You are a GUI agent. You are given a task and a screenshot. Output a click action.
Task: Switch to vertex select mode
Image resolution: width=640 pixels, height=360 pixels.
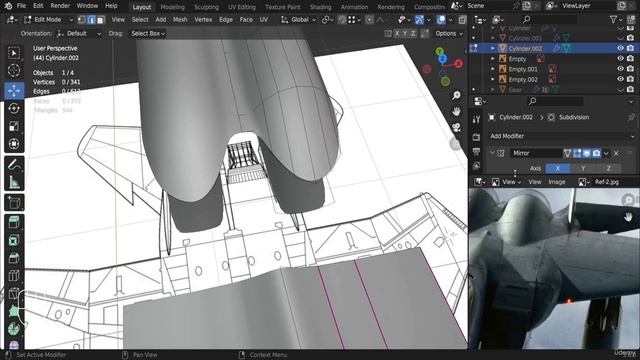(x=82, y=20)
